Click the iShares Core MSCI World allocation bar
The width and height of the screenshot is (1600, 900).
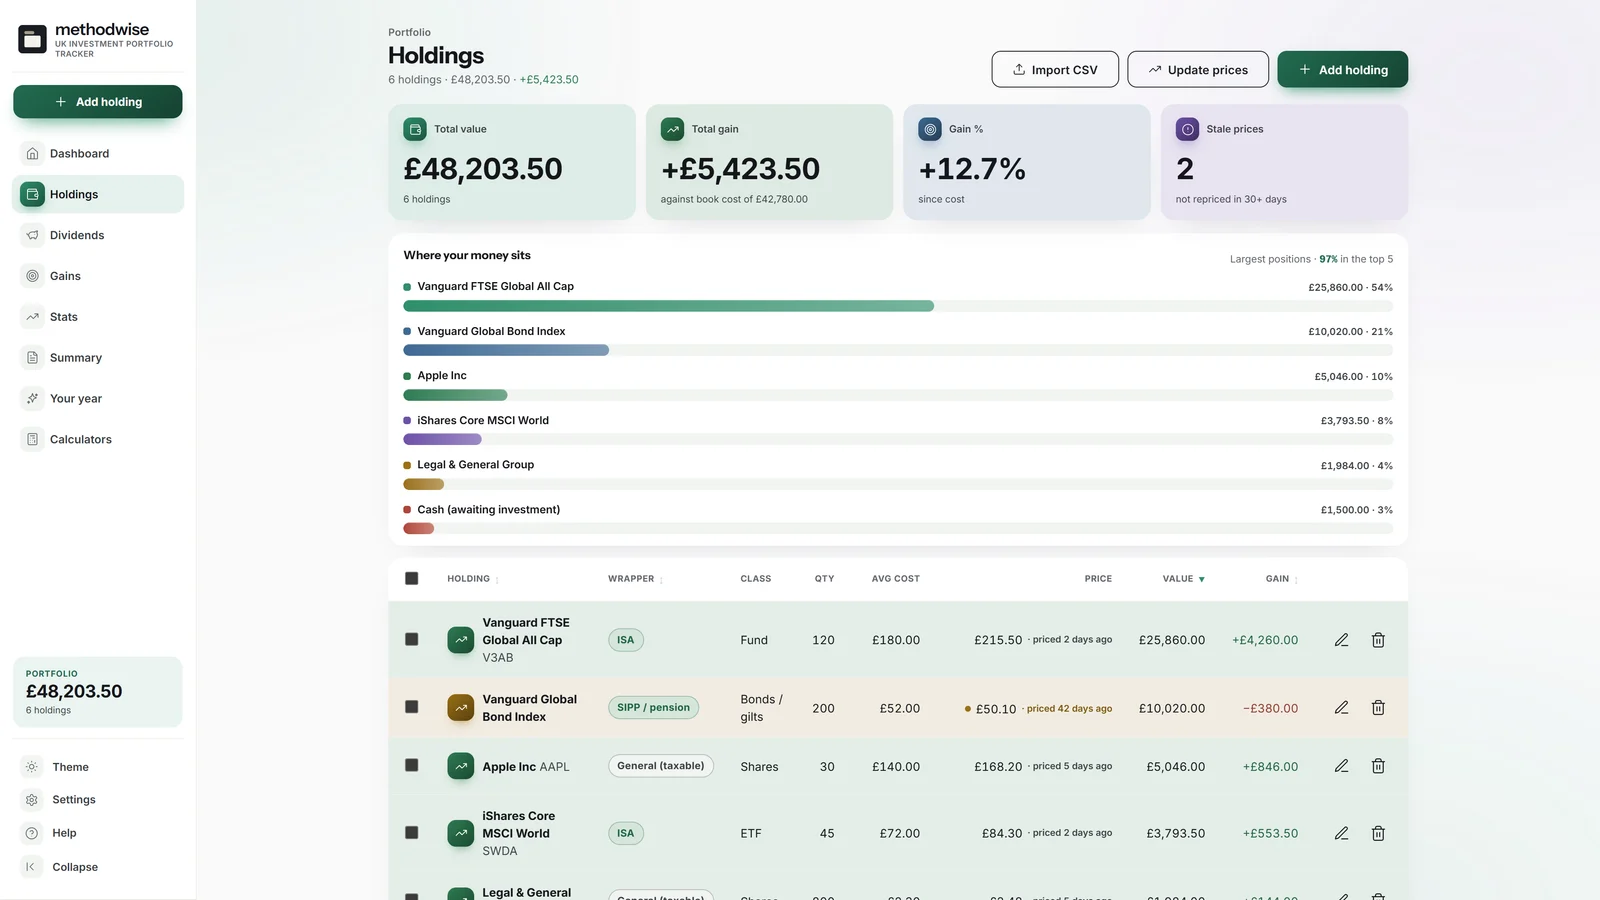click(x=898, y=439)
